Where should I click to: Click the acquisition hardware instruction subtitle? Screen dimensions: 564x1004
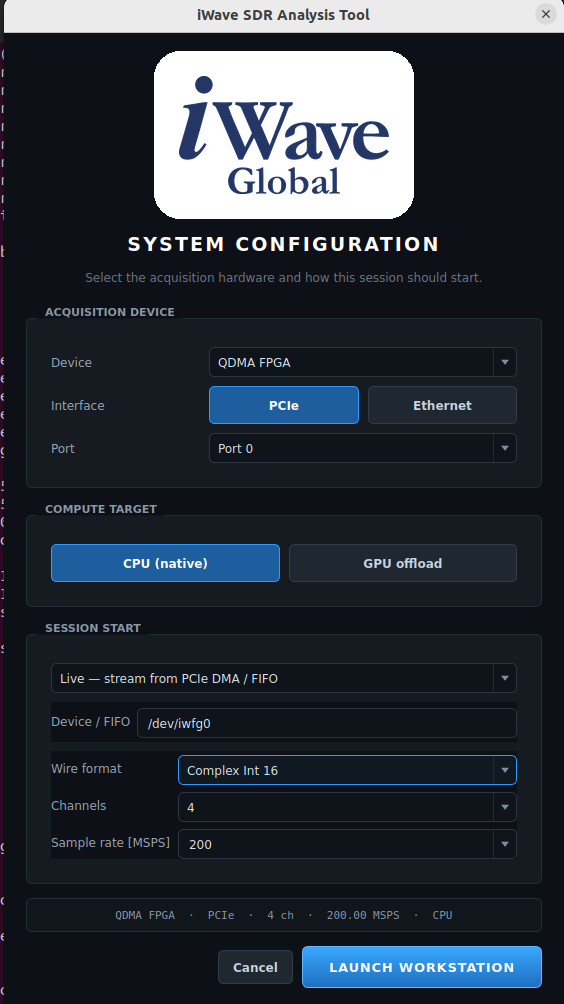(284, 278)
